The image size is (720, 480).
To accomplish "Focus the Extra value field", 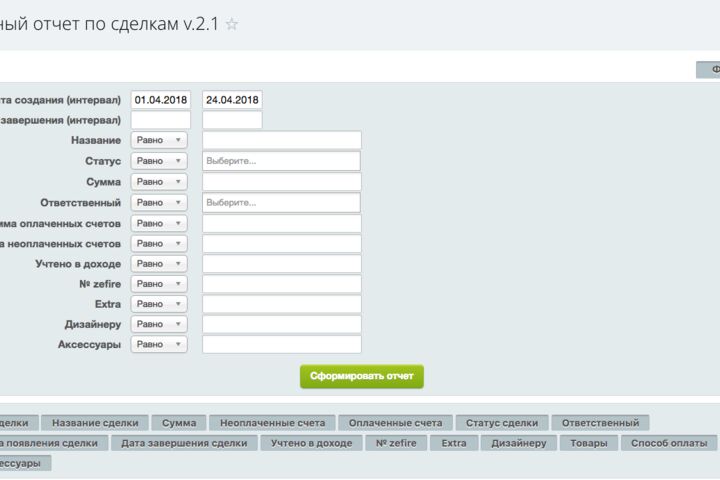I will [x=281, y=304].
